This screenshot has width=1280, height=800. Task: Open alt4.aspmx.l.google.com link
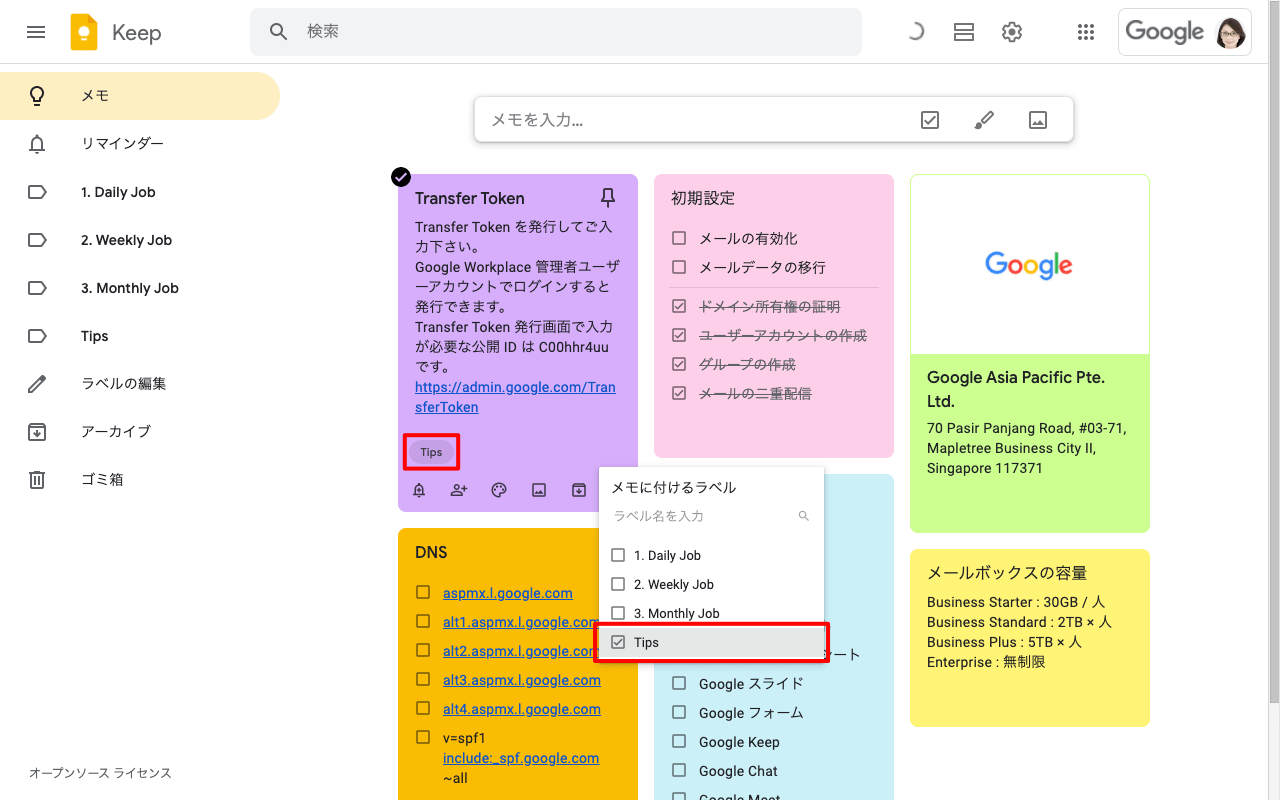(x=522, y=709)
